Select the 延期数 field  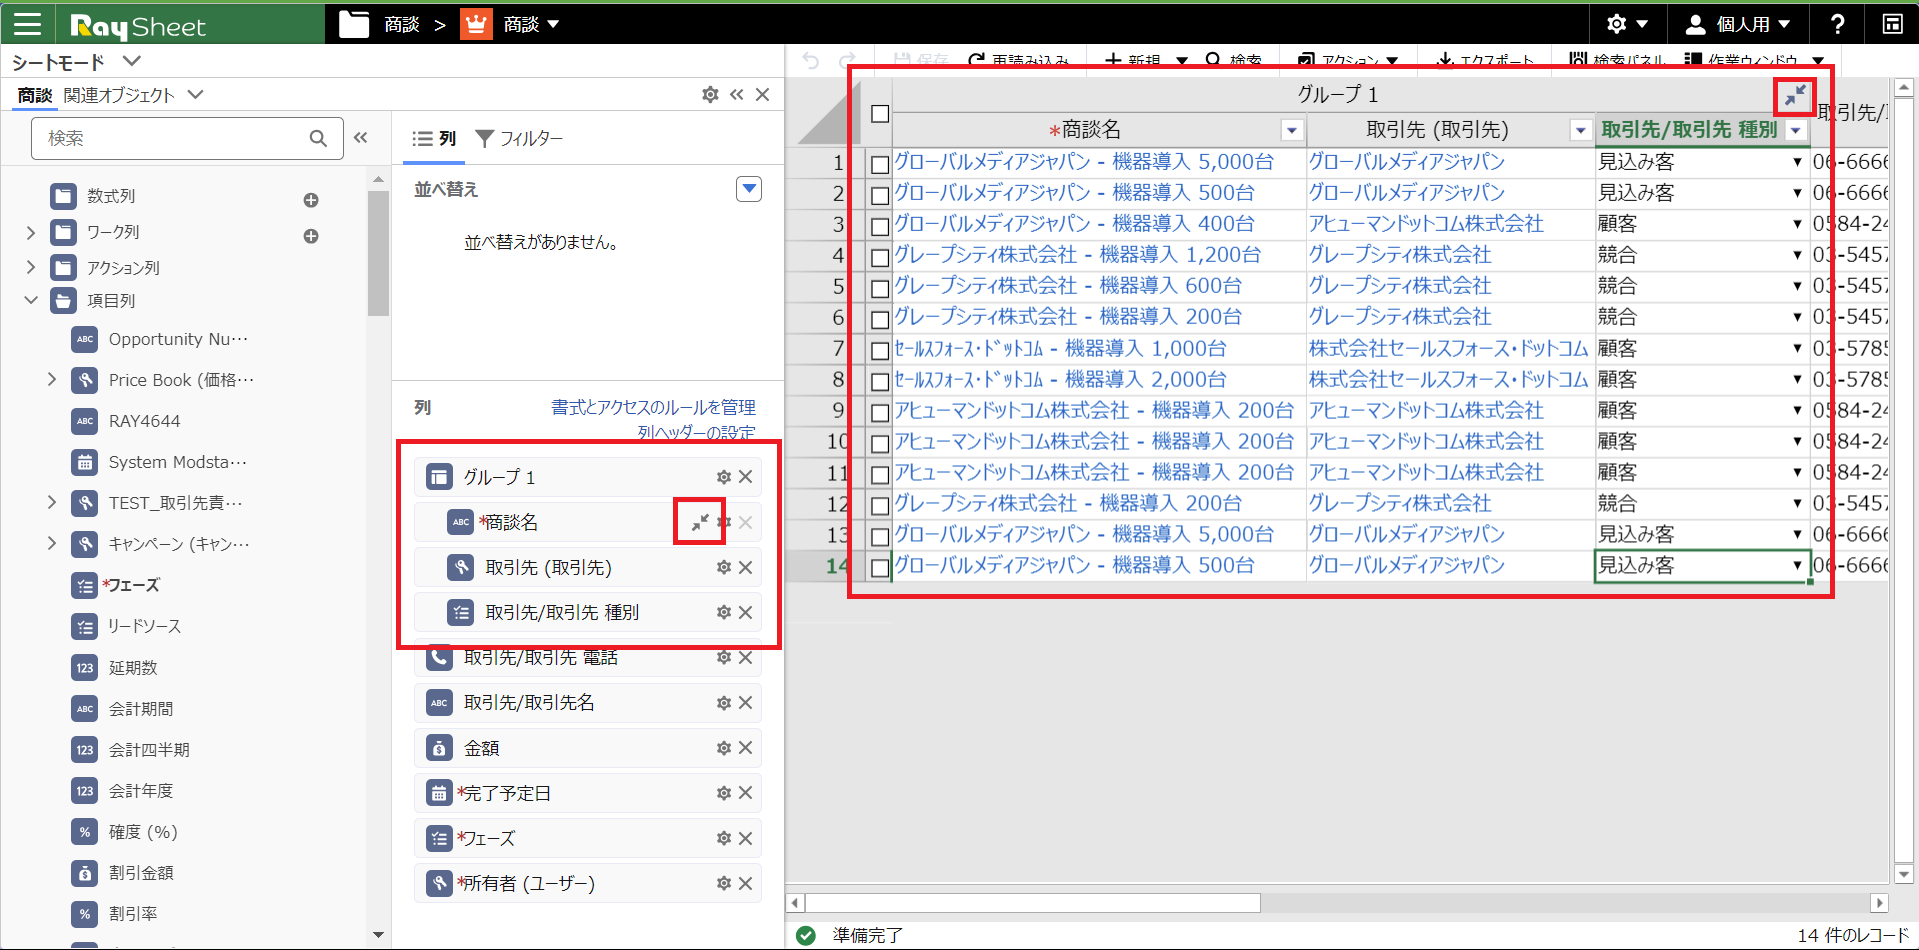[x=132, y=667]
